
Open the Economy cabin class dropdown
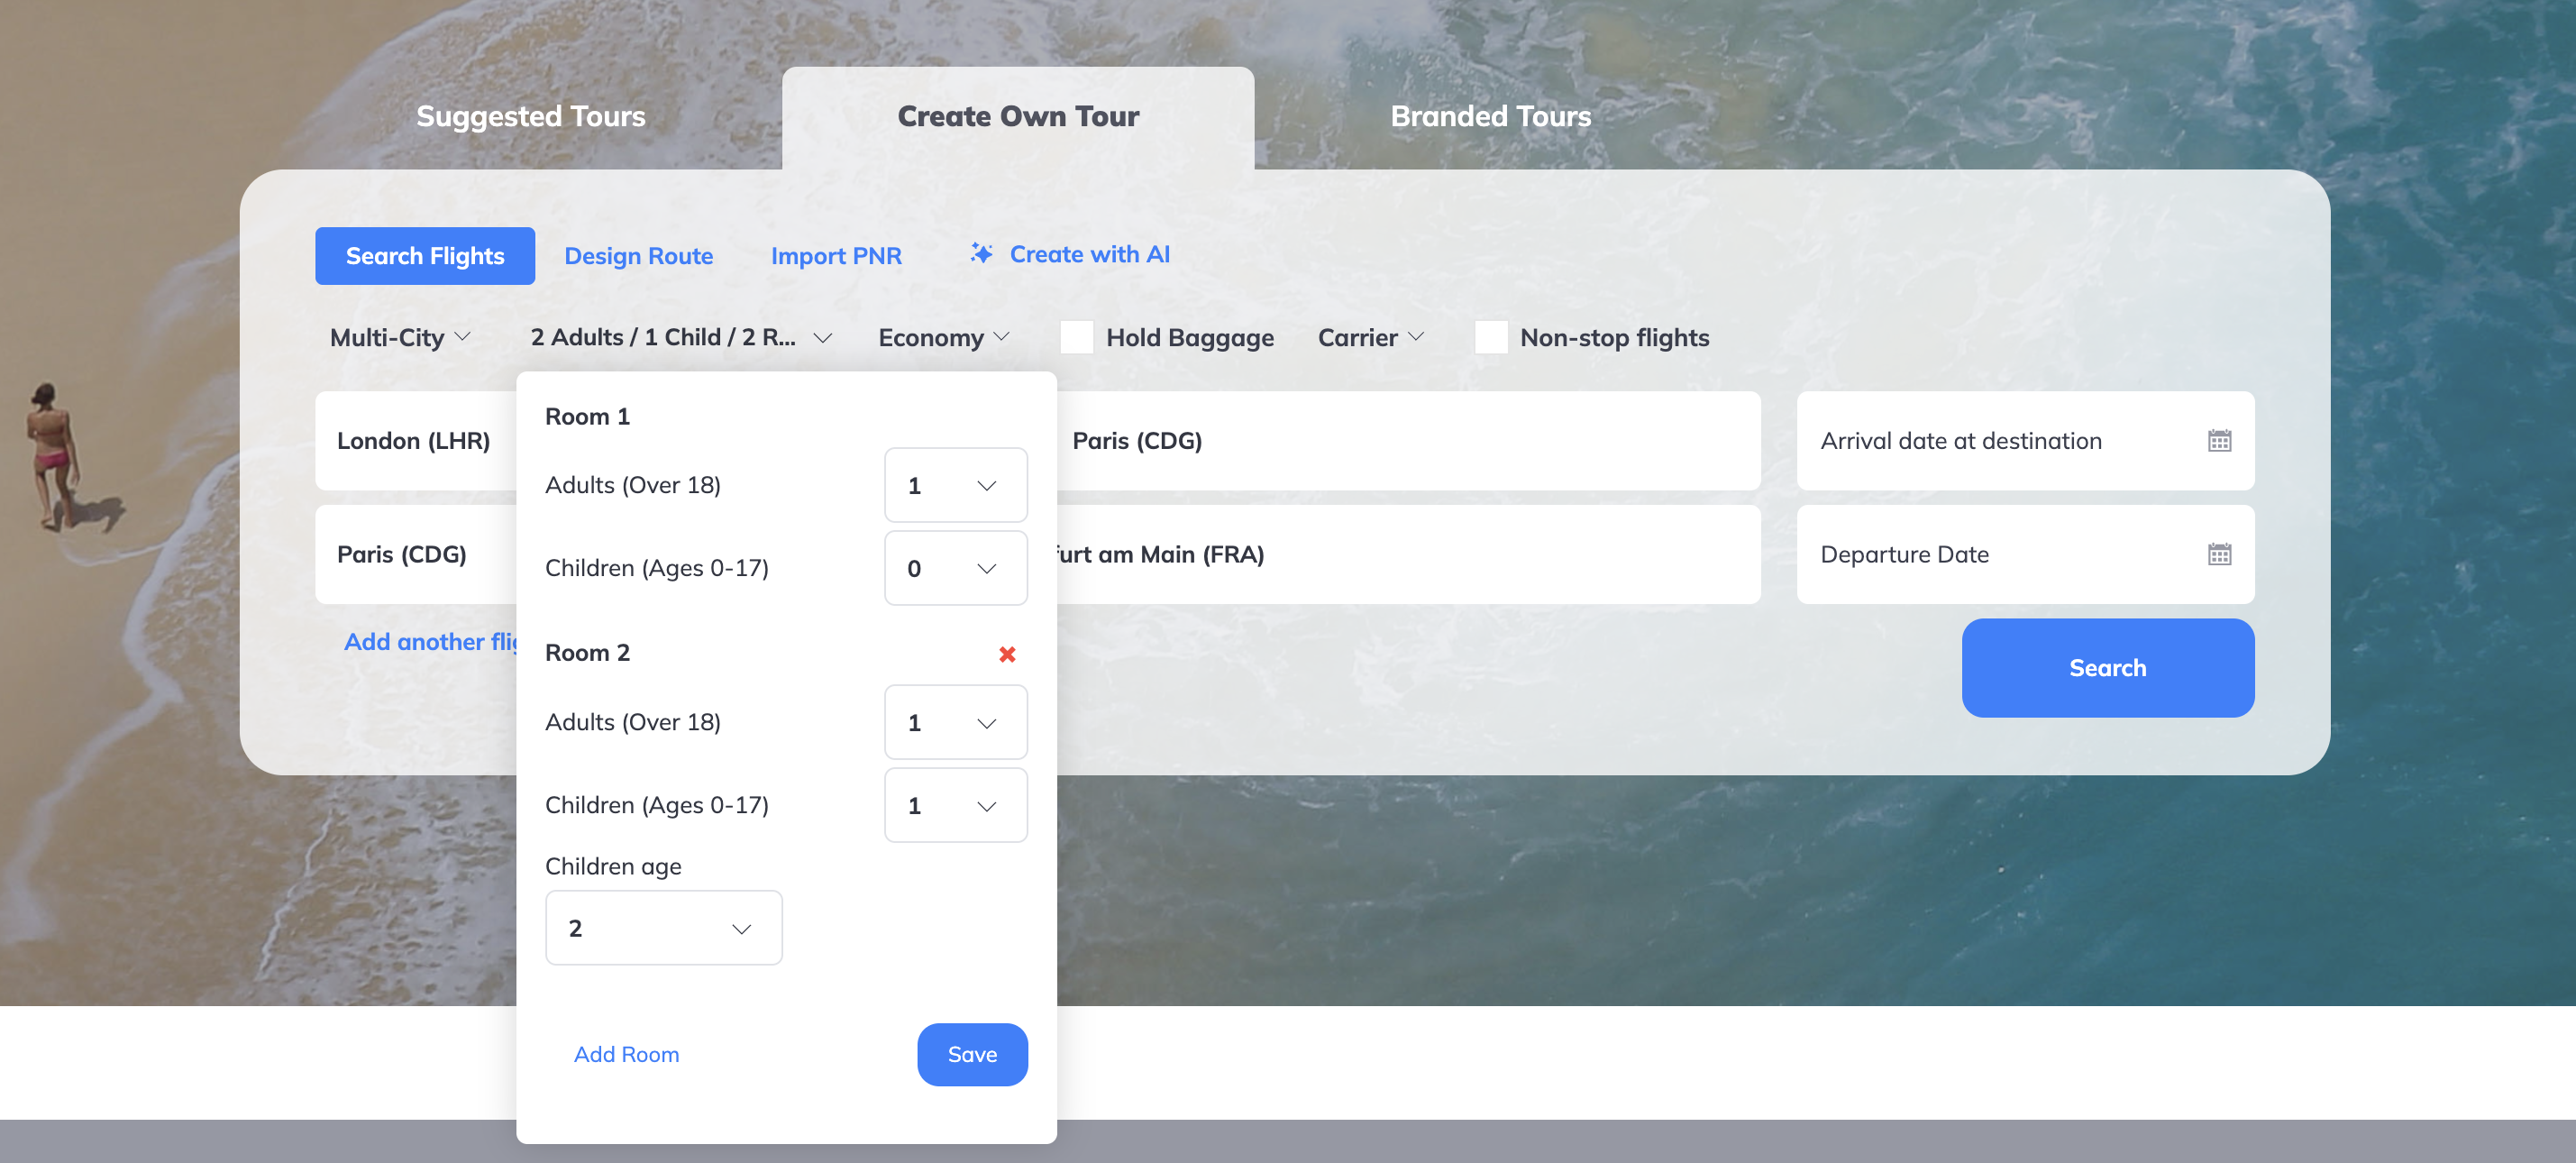coord(944,338)
